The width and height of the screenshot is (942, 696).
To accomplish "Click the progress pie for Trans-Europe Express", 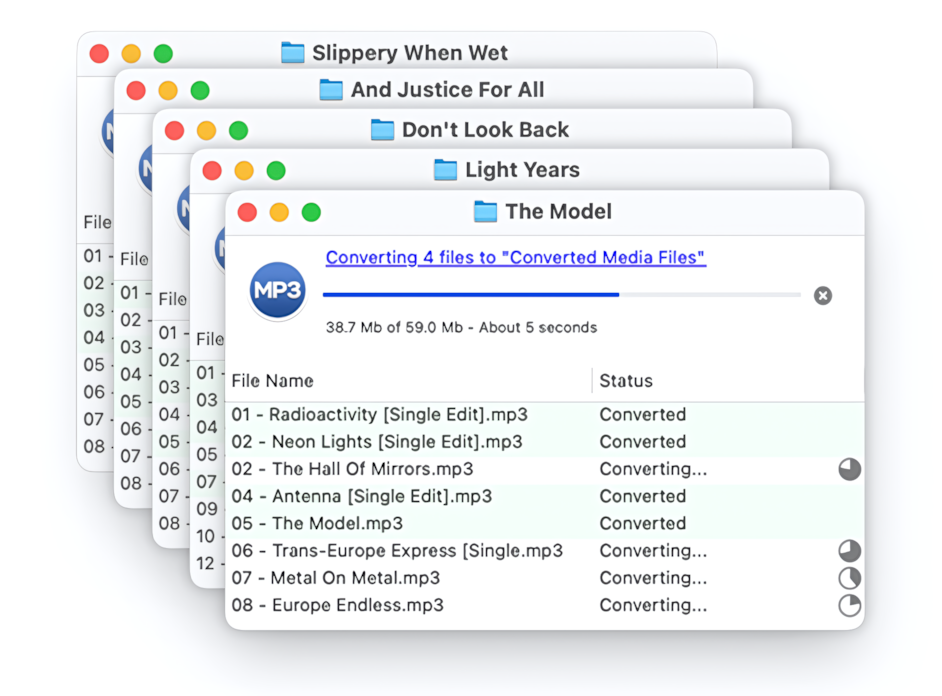I will 849,551.
